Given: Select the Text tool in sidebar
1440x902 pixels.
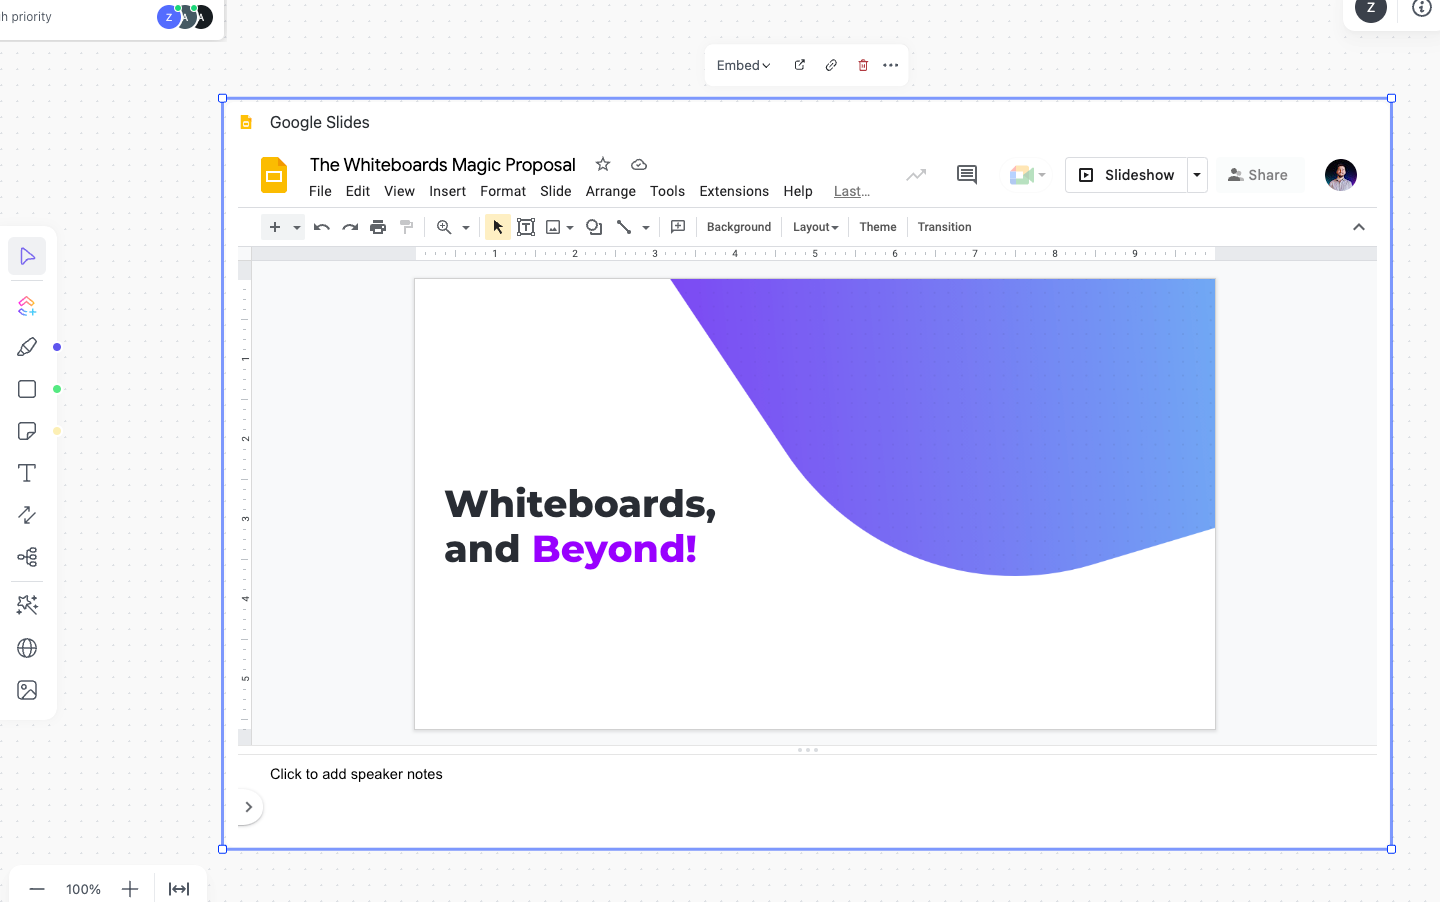Looking at the screenshot, I should coord(27,473).
